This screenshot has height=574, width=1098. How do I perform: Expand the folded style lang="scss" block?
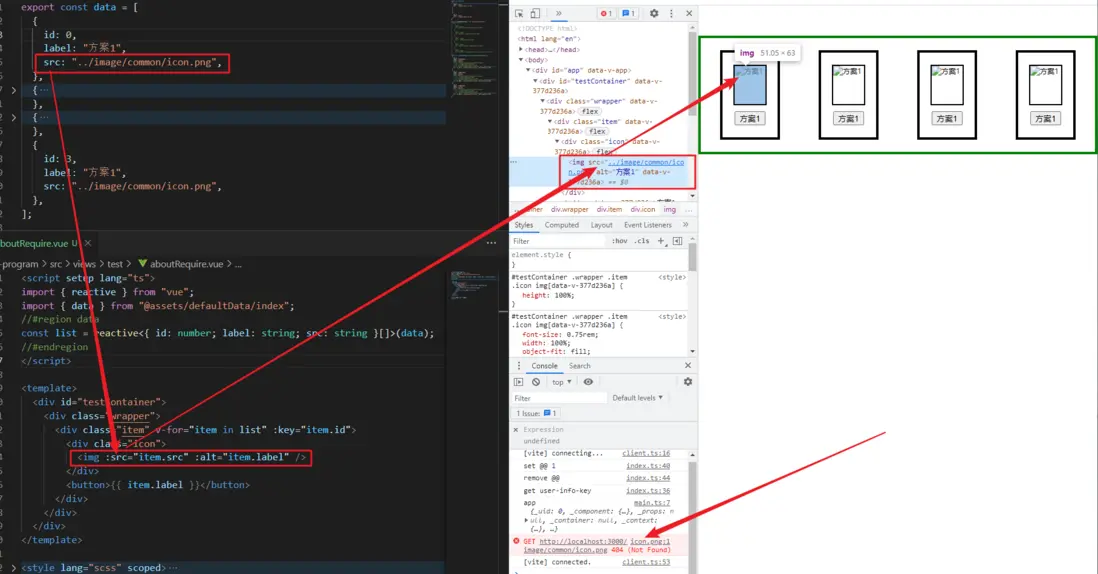[13, 568]
